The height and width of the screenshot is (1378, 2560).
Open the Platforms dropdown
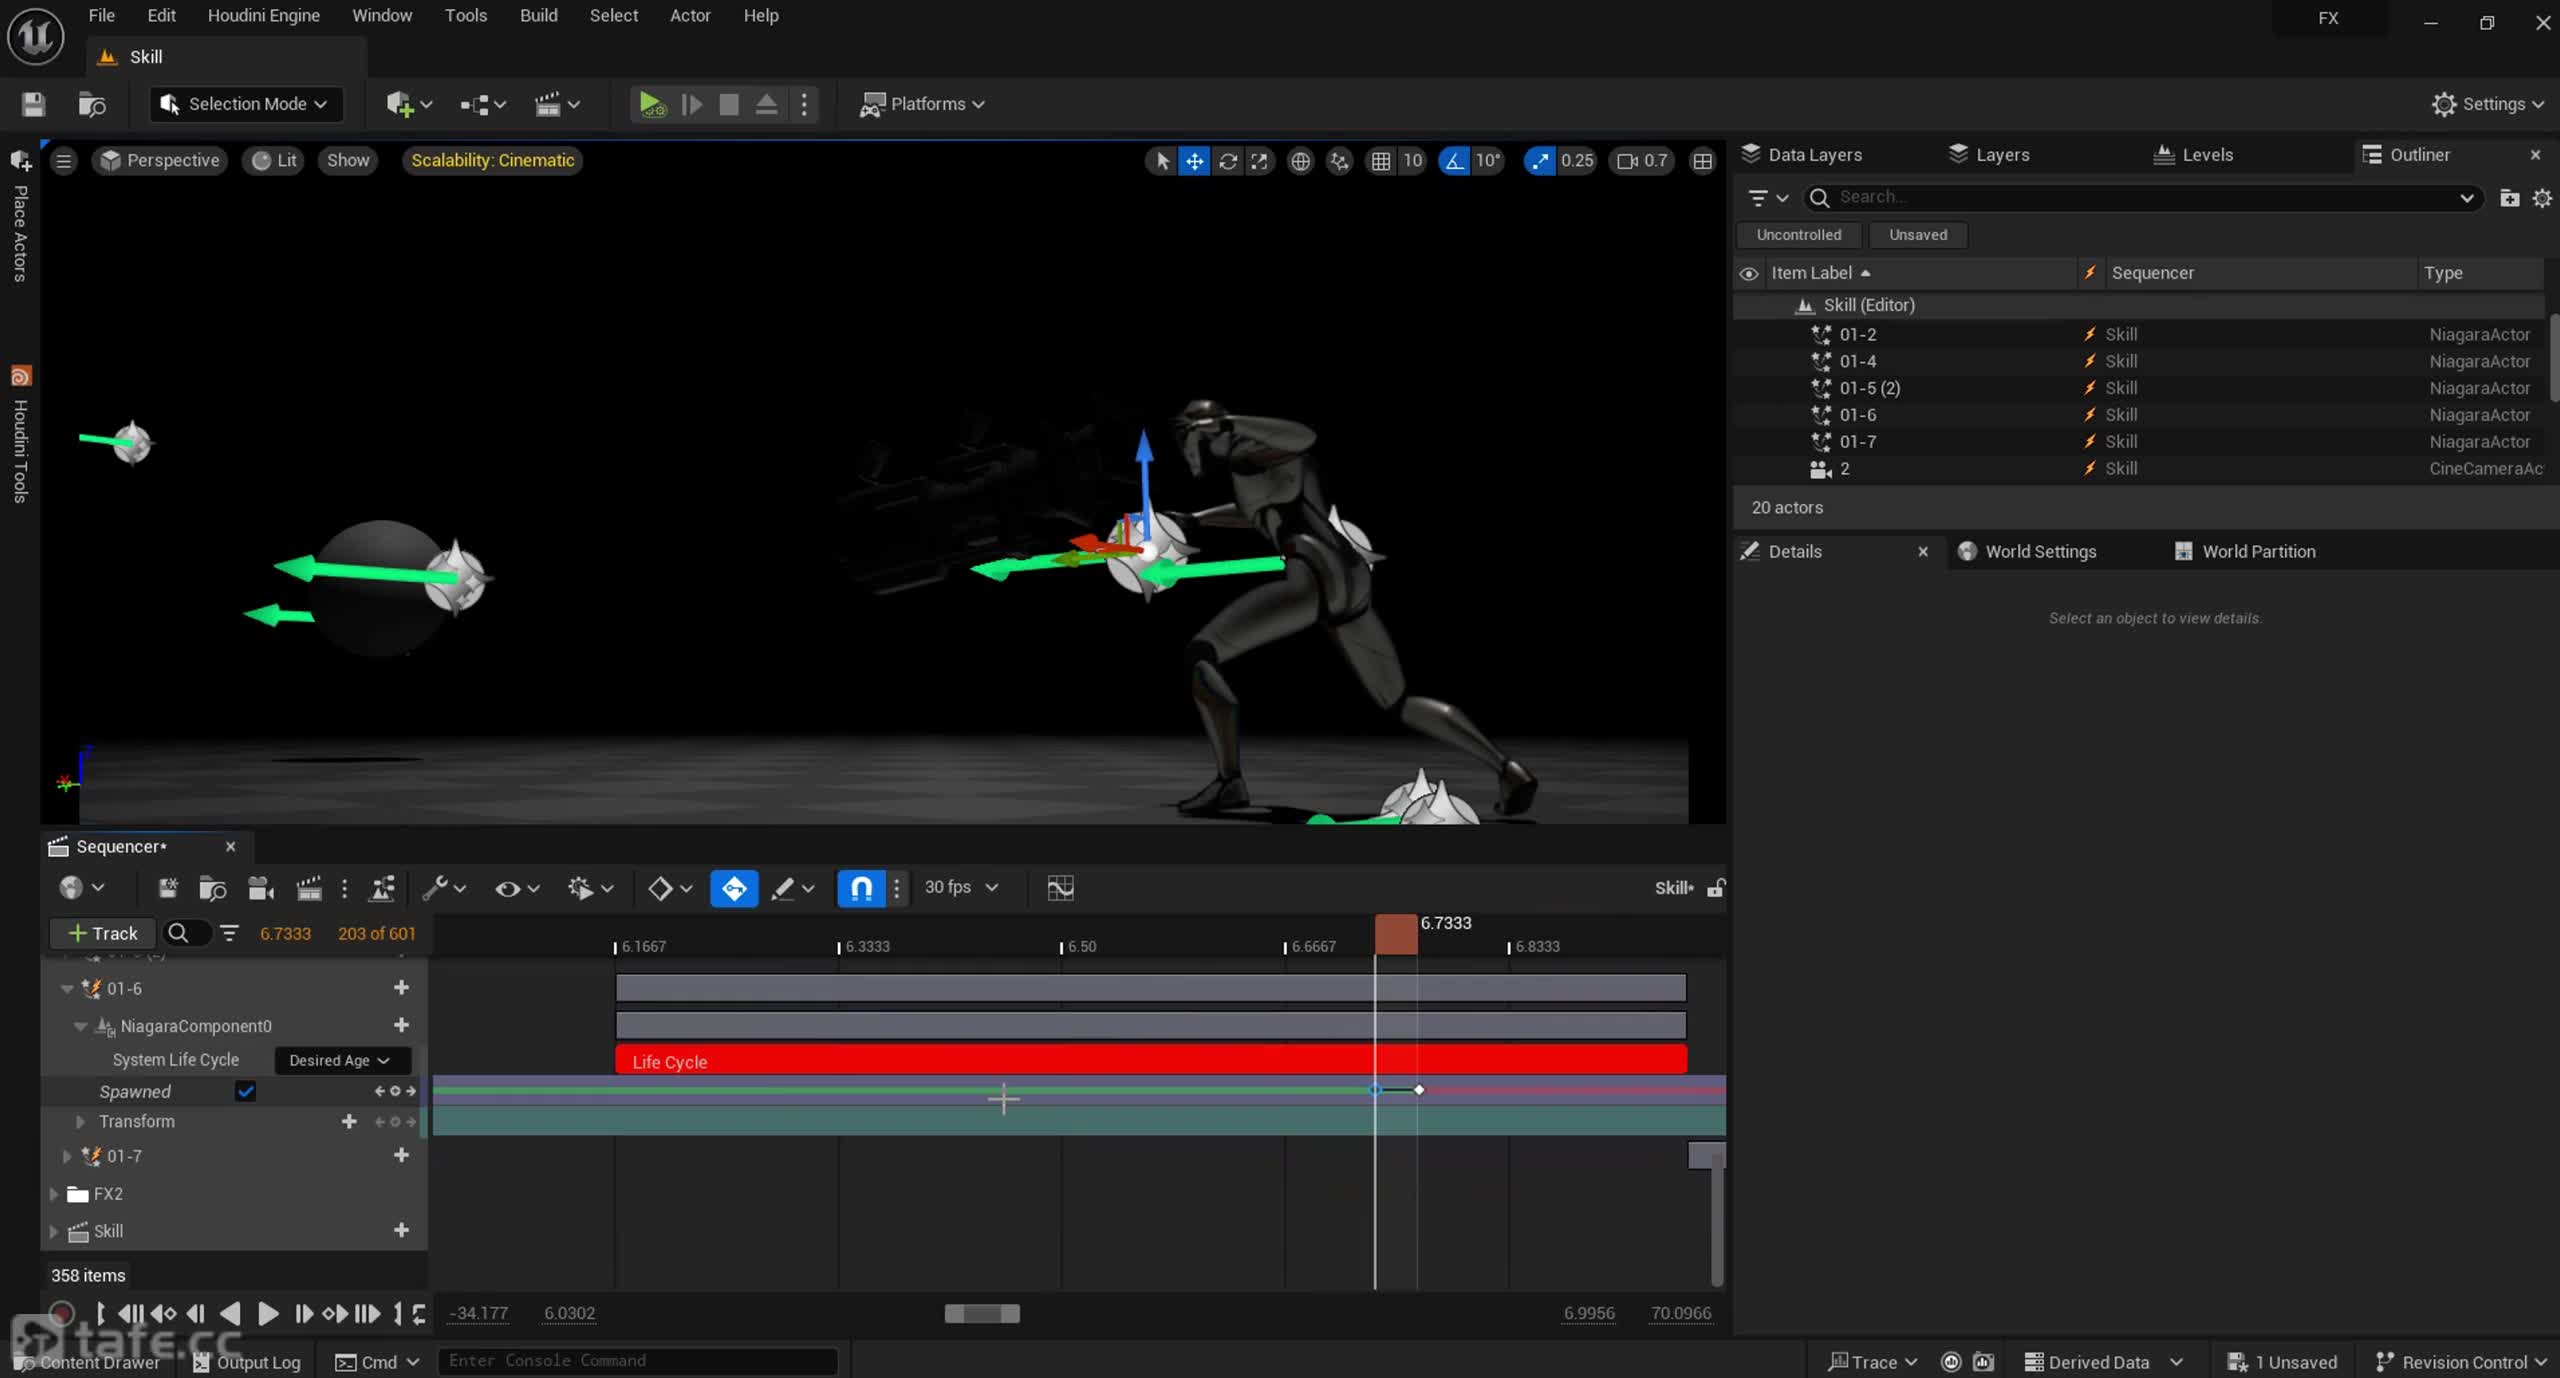pos(922,104)
